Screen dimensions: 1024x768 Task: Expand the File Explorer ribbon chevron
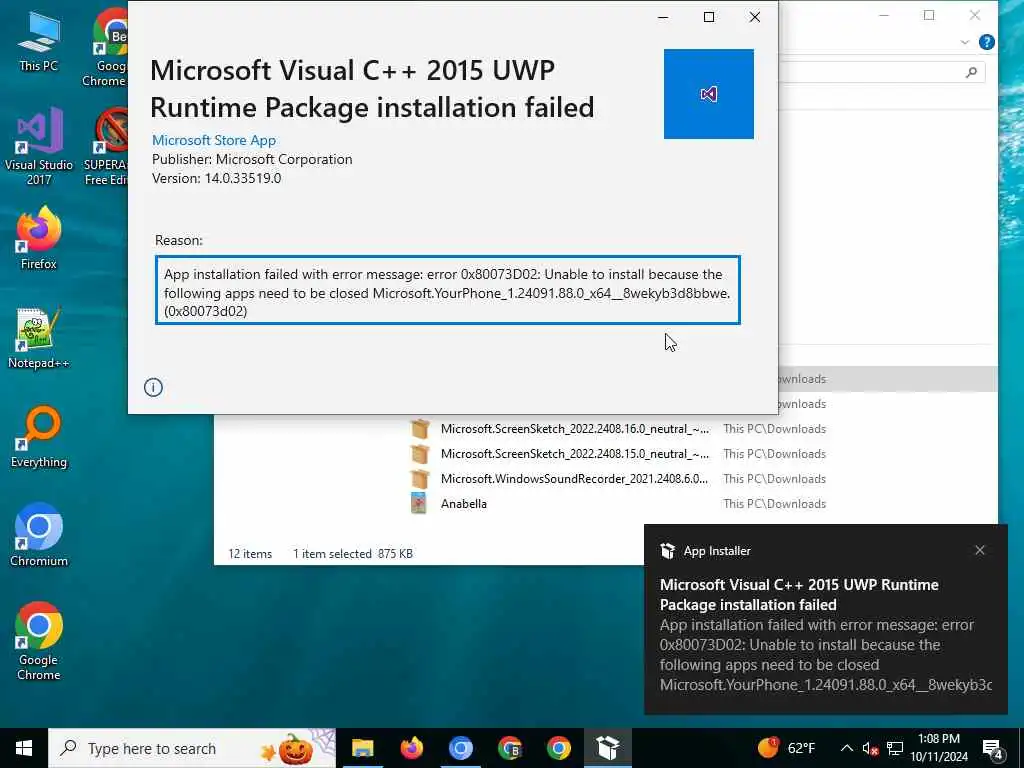click(965, 42)
